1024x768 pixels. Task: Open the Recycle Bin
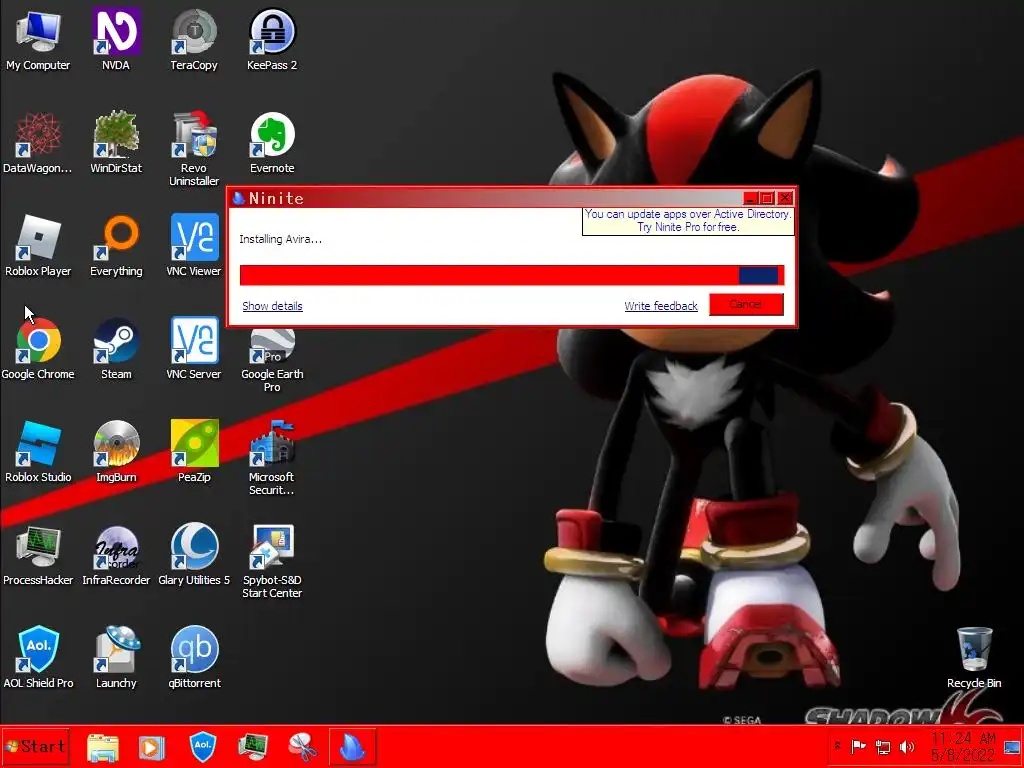click(974, 658)
